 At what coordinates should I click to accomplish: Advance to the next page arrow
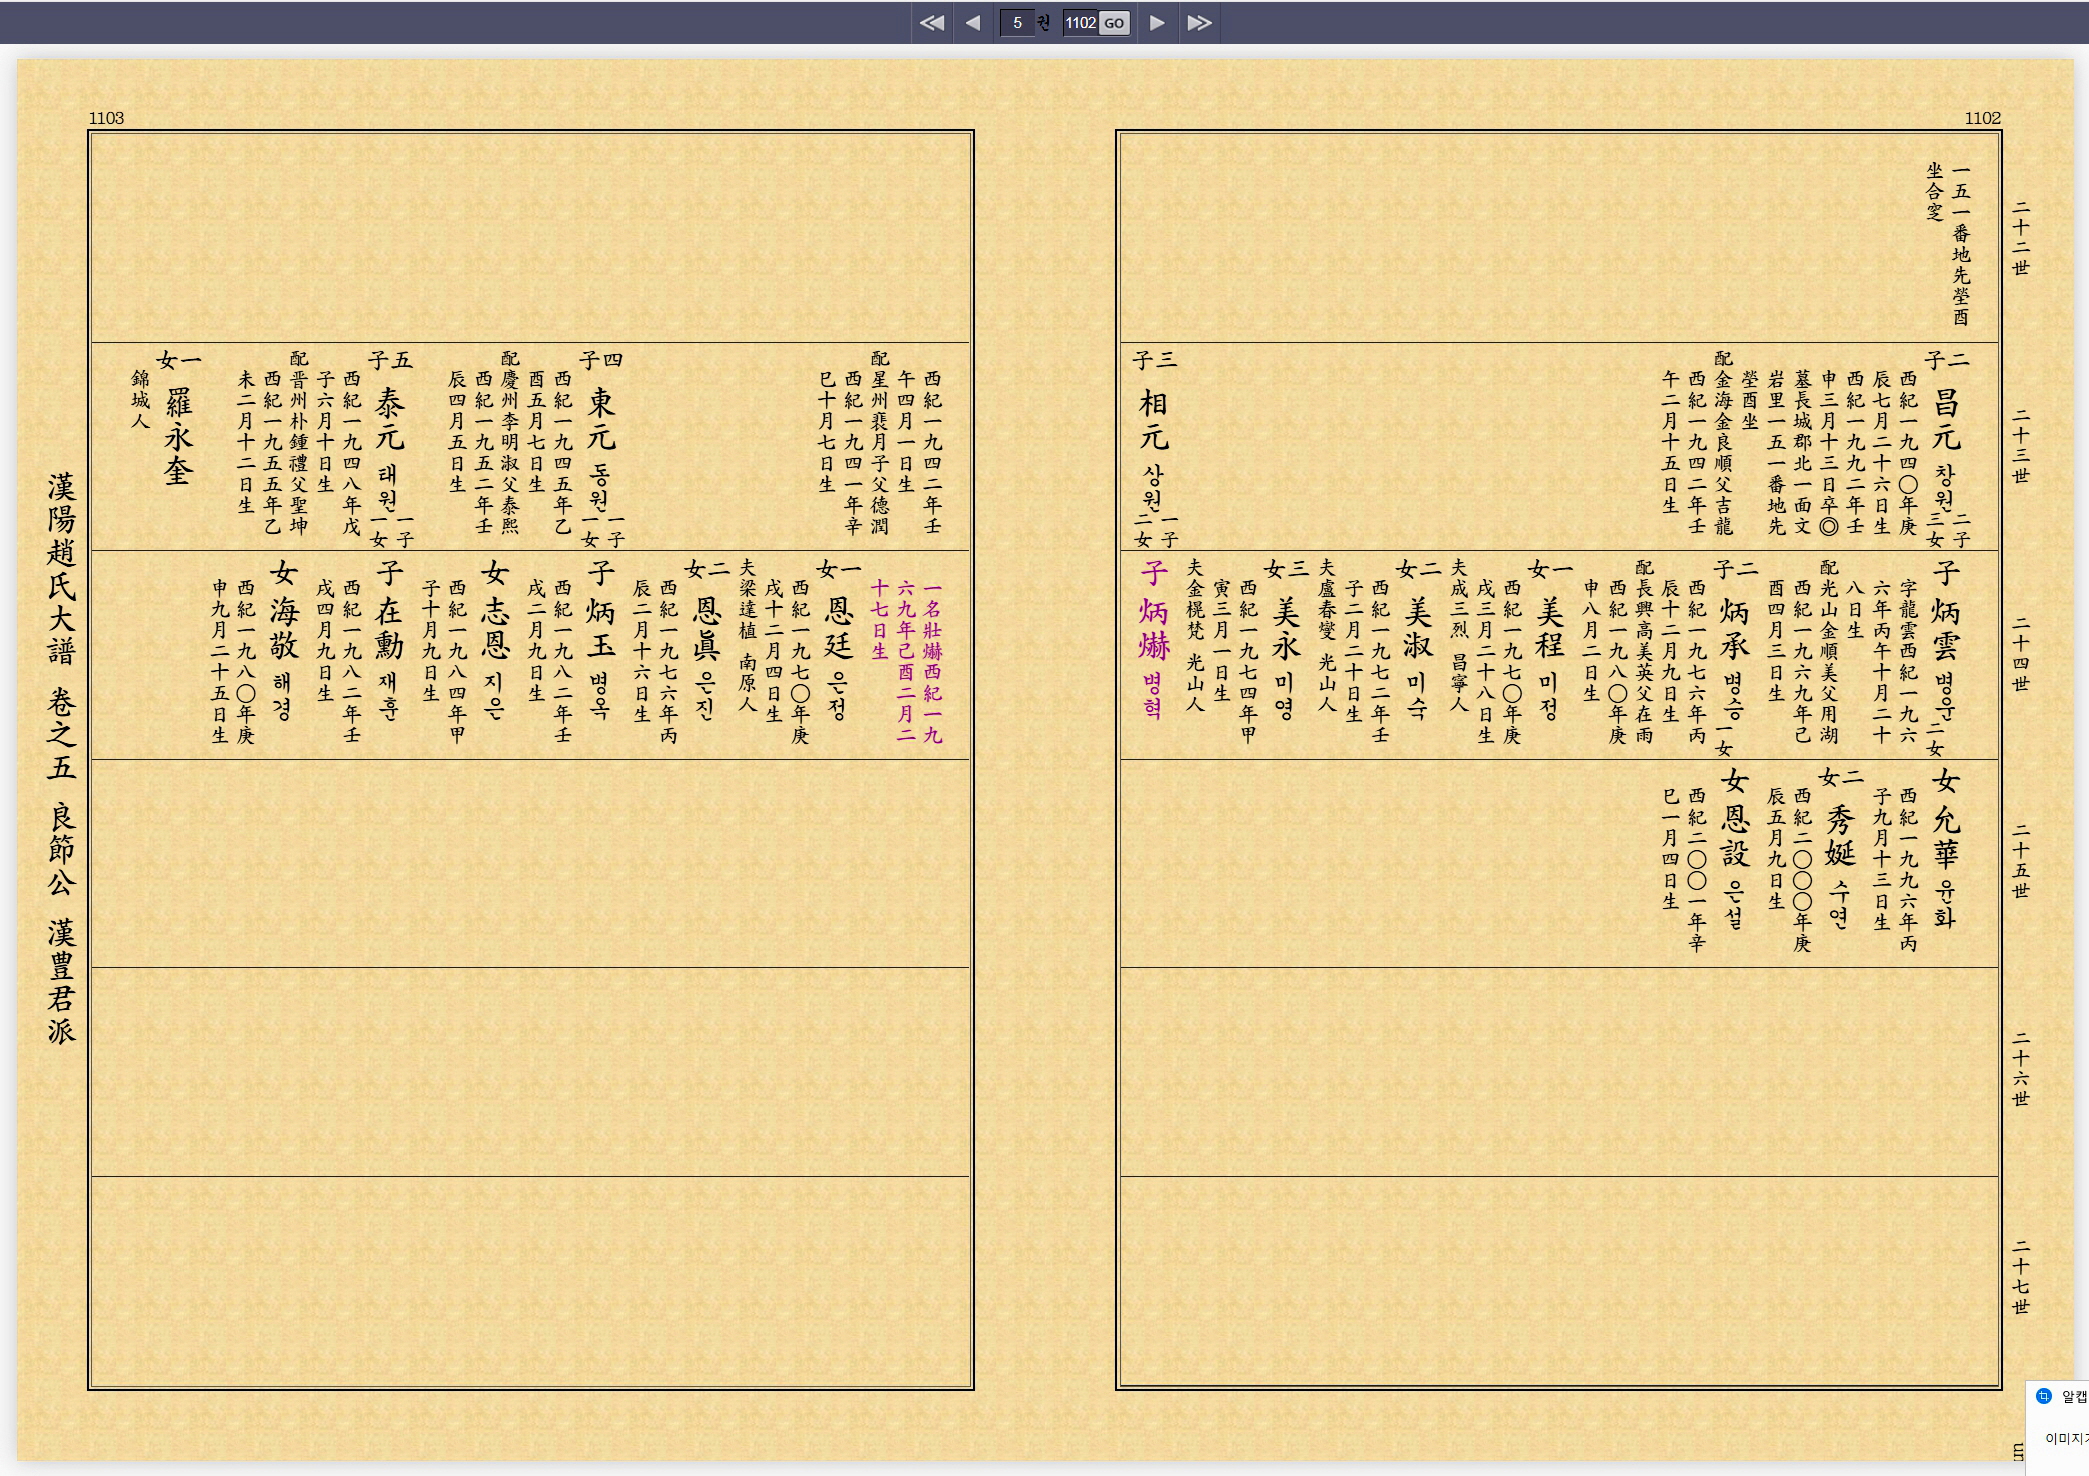pos(1157,23)
